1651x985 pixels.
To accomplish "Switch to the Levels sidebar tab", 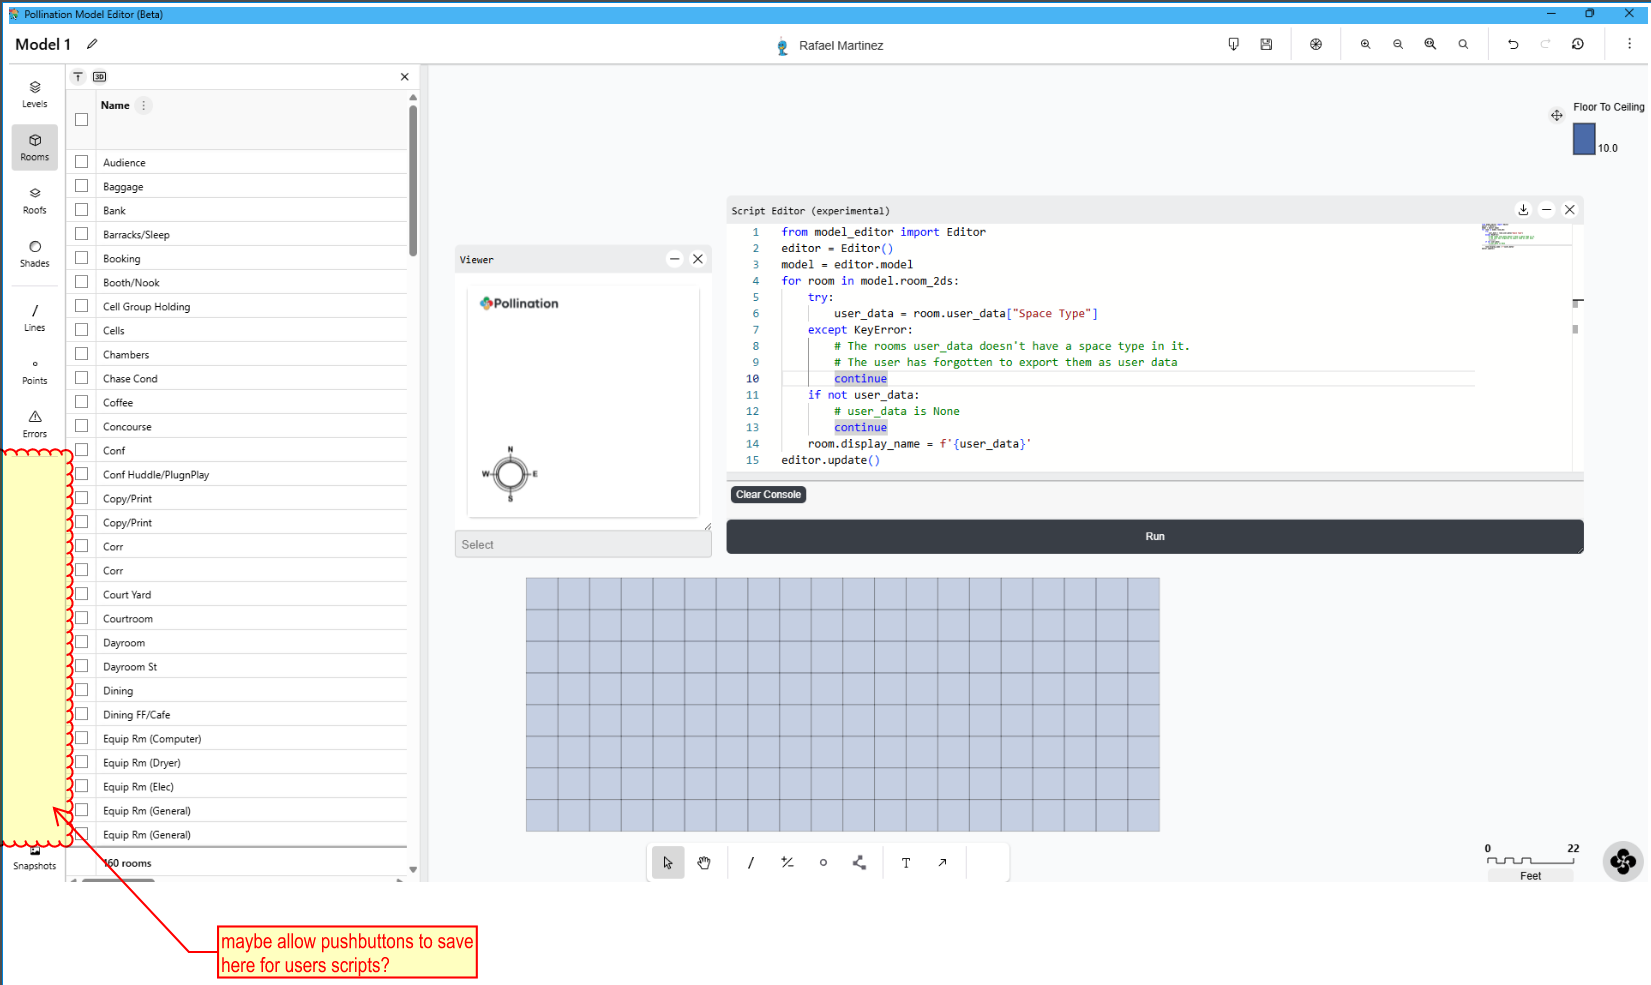I will [x=35, y=94].
